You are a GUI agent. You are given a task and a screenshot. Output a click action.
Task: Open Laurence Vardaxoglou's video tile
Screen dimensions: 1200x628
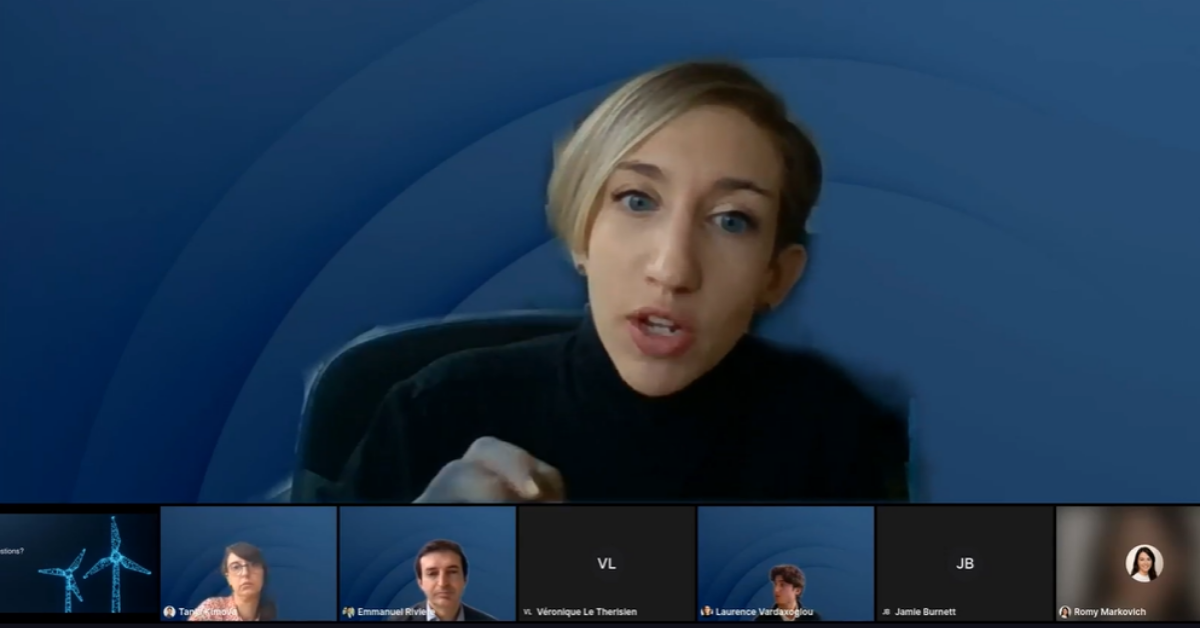coord(785,563)
